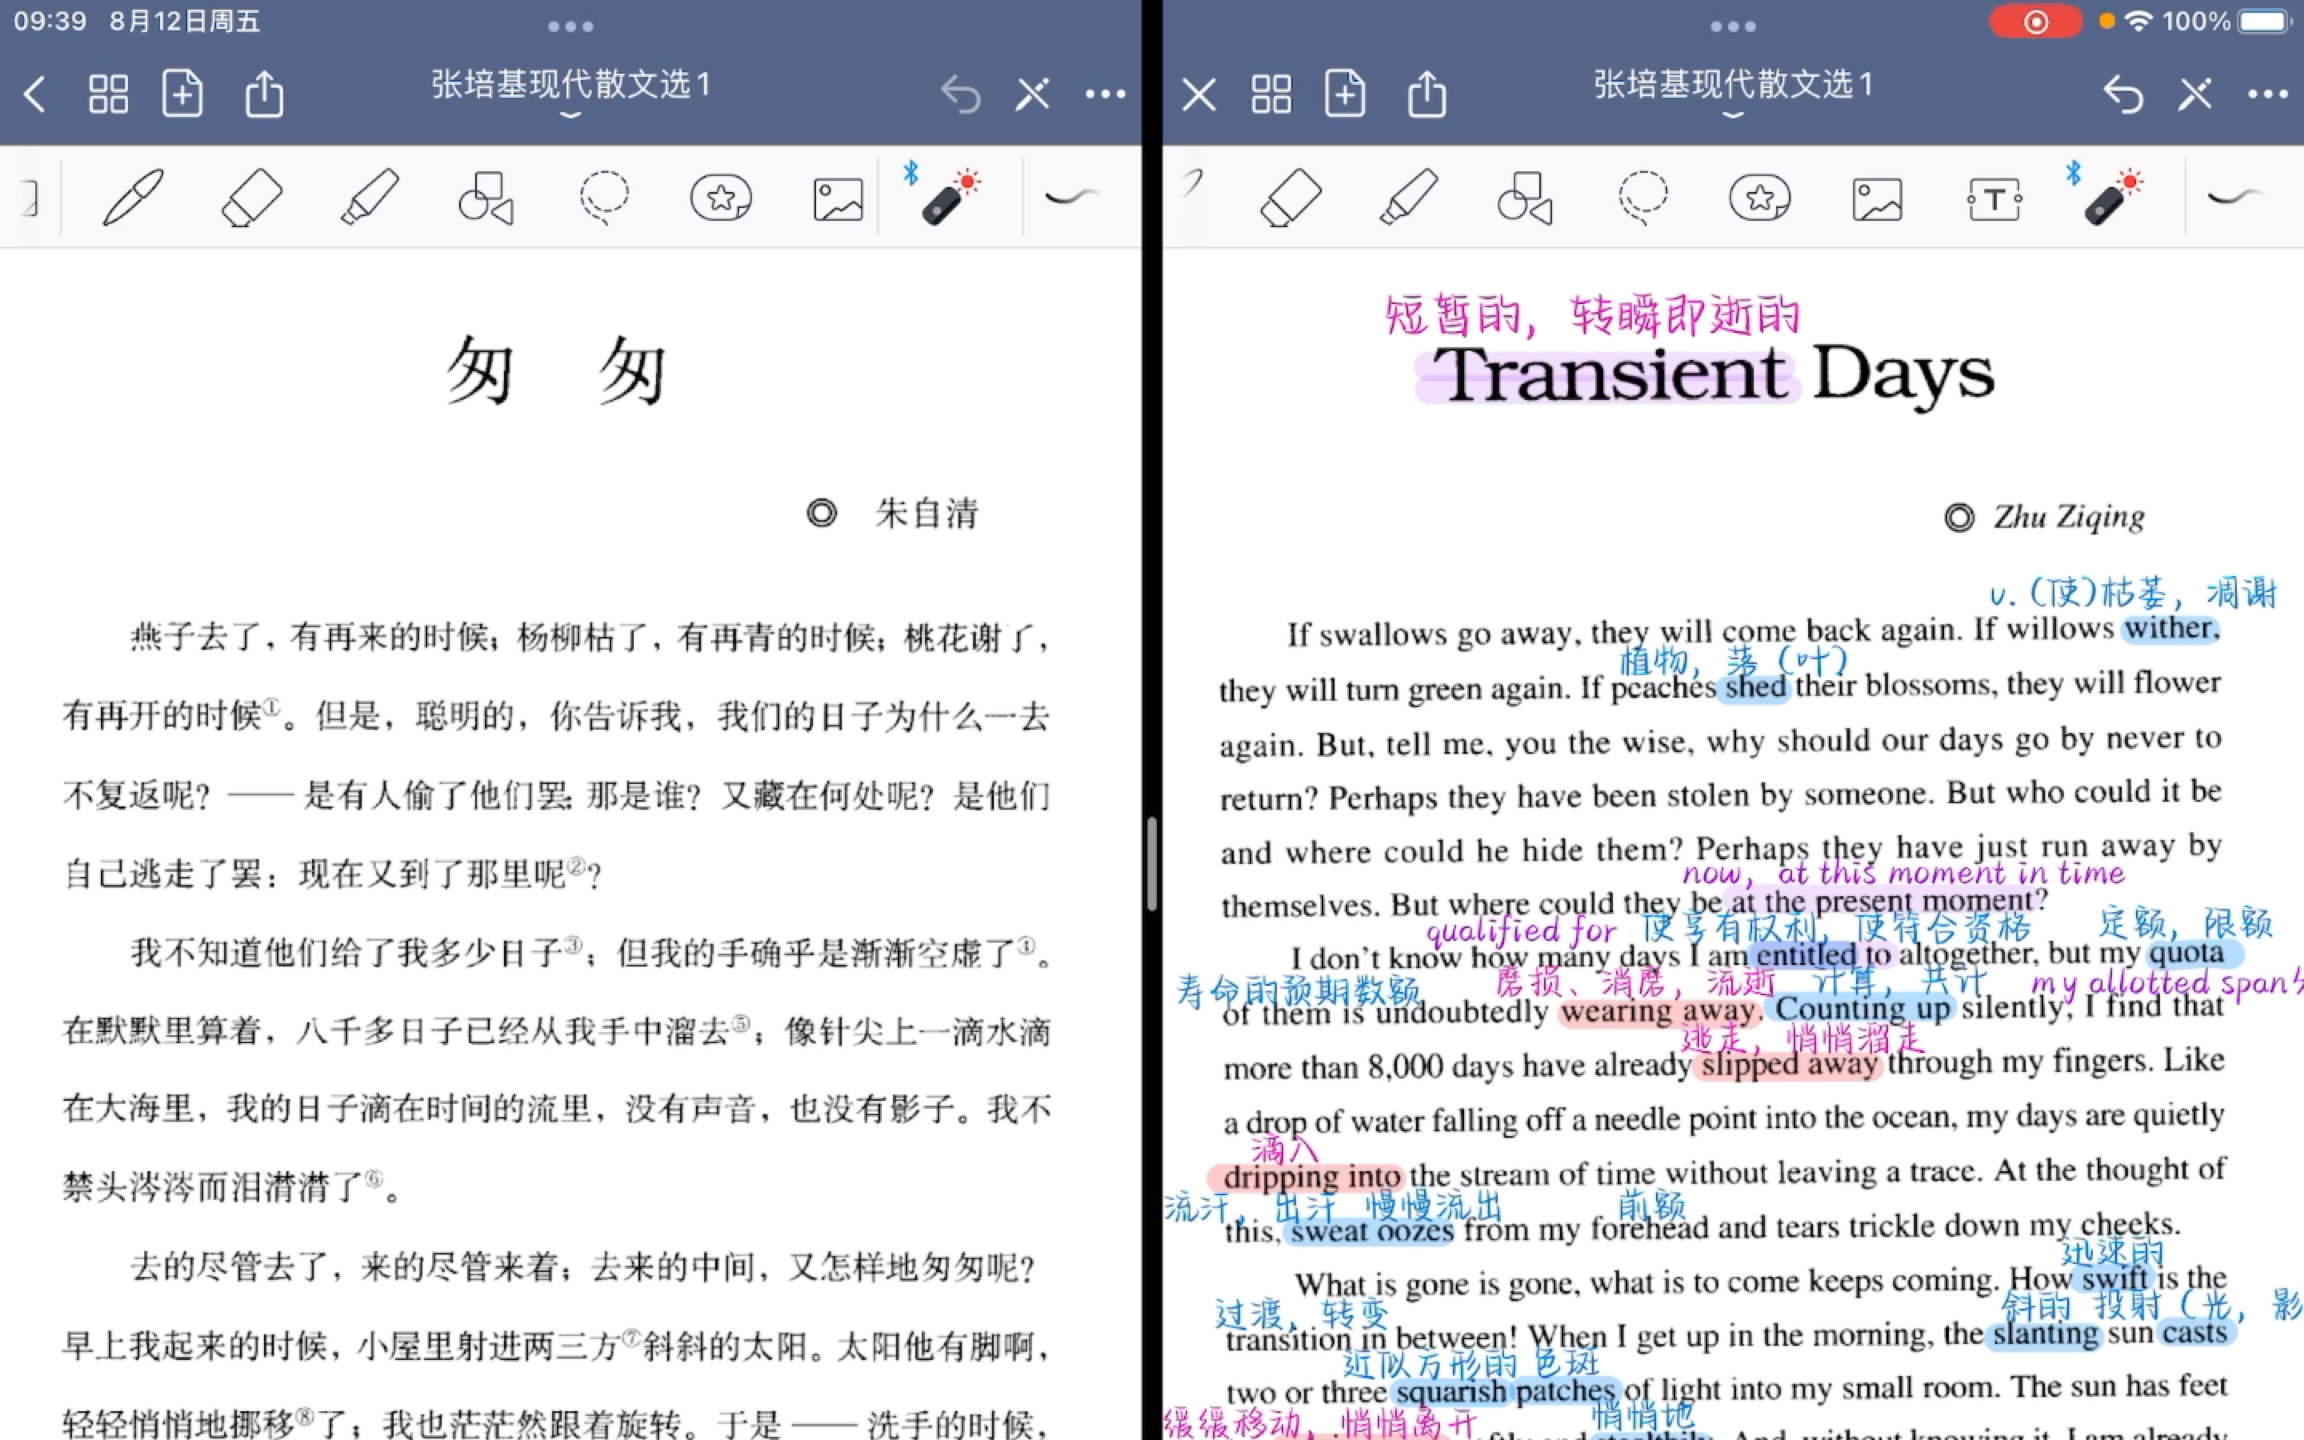Add new page in right pane
The image size is (2304, 1440).
(1345, 95)
